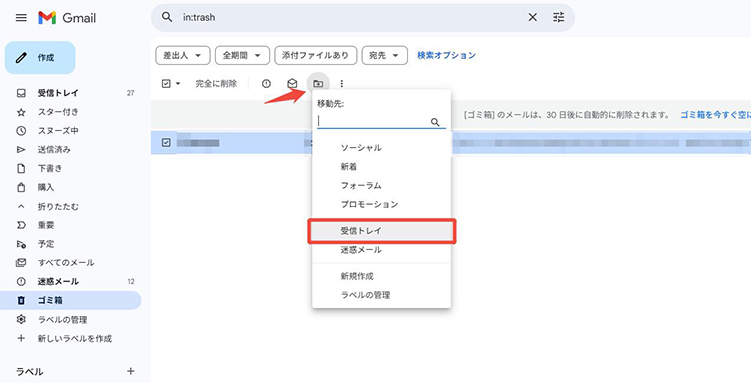Click the drafts page icon
The image size is (751, 383).
point(21,169)
